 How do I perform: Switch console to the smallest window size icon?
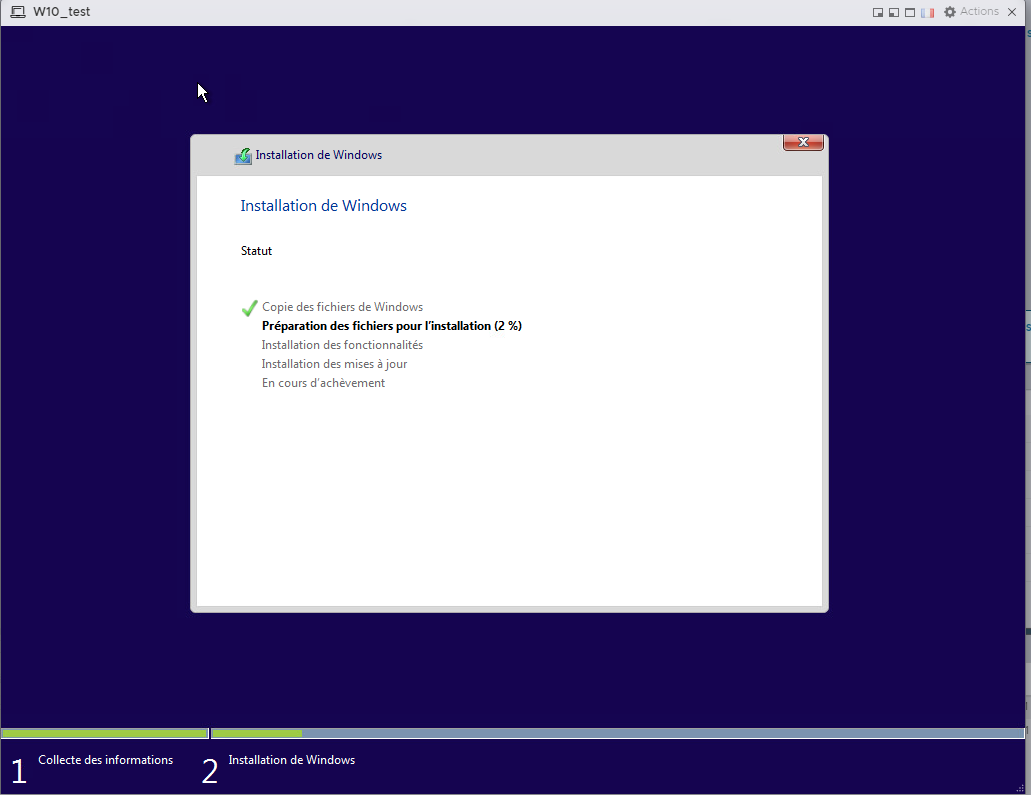click(878, 12)
